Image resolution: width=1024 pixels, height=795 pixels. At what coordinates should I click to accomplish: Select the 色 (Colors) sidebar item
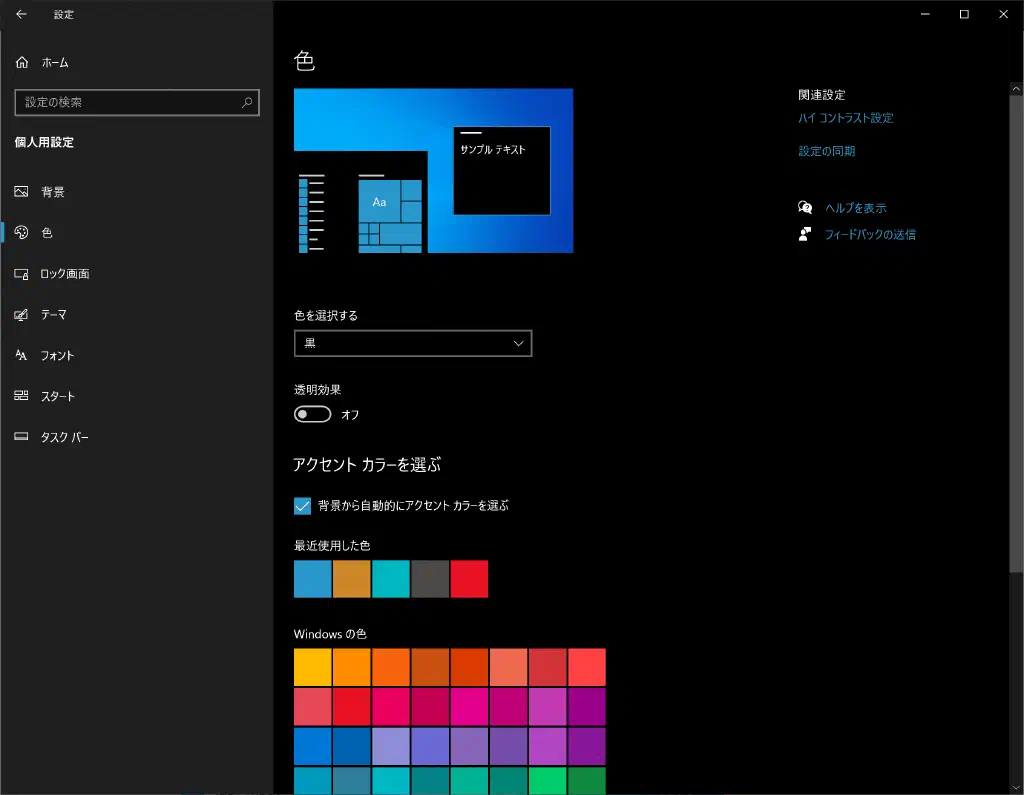tap(46, 233)
